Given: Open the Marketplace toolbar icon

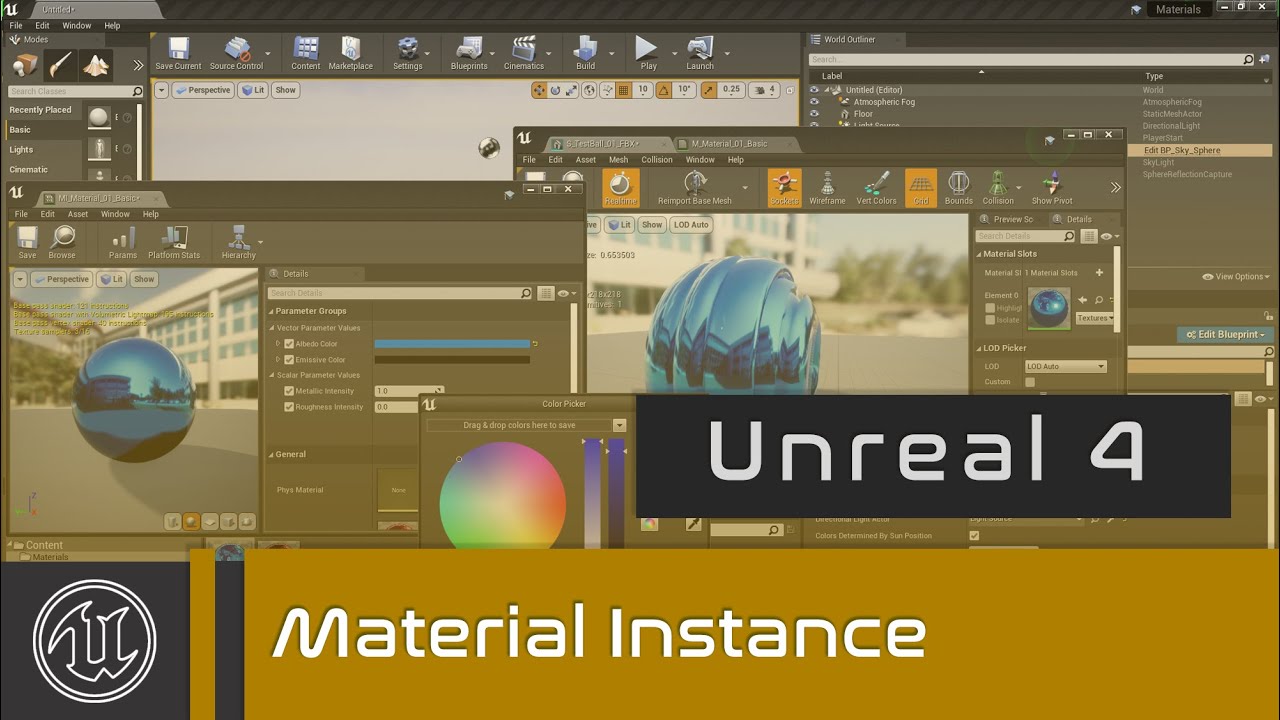Looking at the screenshot, I should (351, 54).
